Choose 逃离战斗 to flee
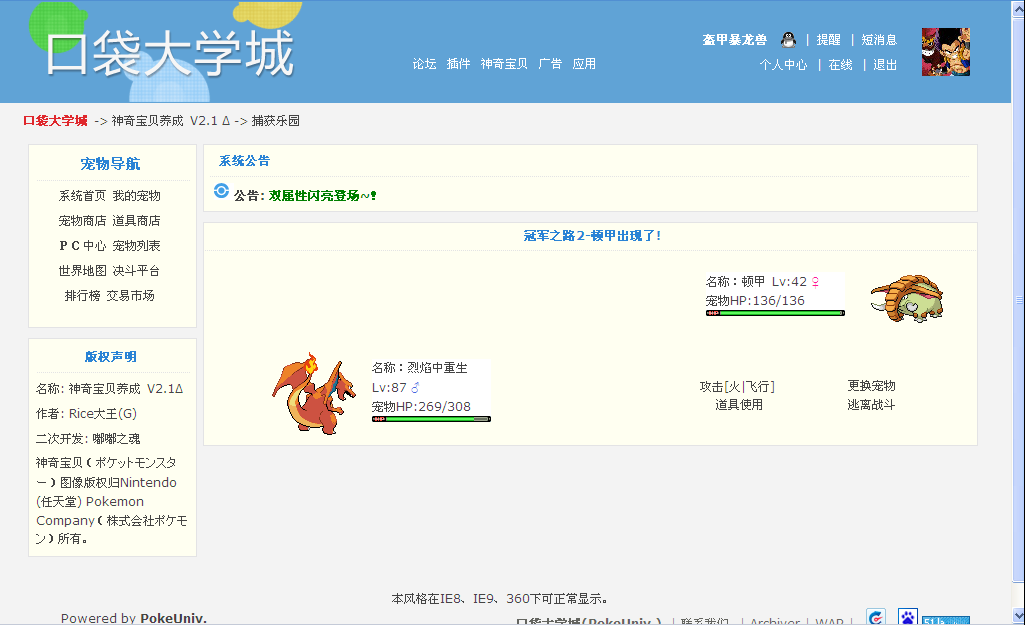The height and width of the screenshot is (625, 1025). click(x=871, y=405)
